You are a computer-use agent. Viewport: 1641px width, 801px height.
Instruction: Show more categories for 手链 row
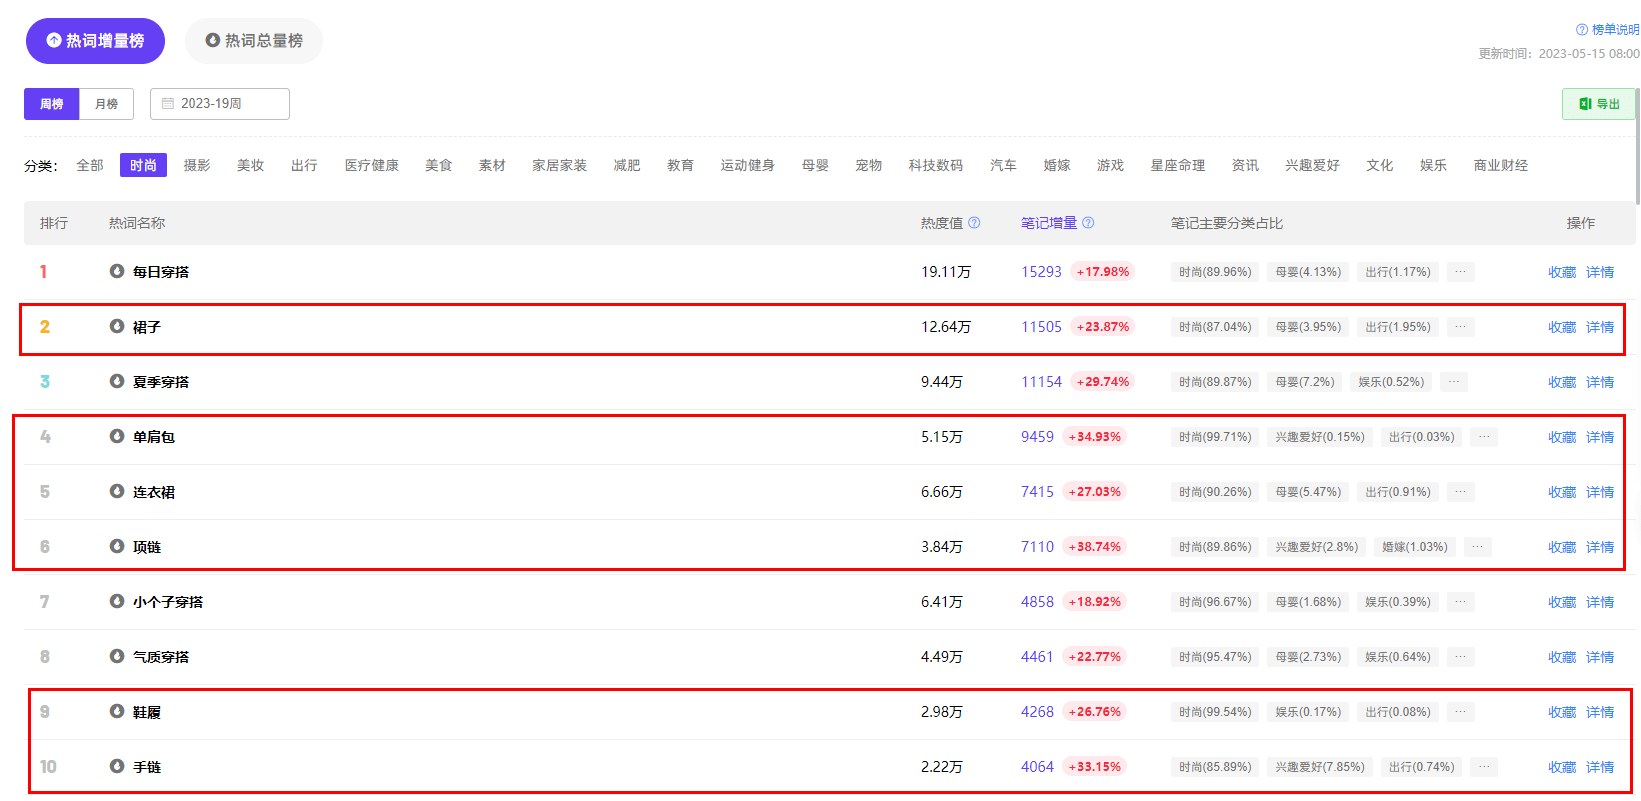coord(1484,767)
